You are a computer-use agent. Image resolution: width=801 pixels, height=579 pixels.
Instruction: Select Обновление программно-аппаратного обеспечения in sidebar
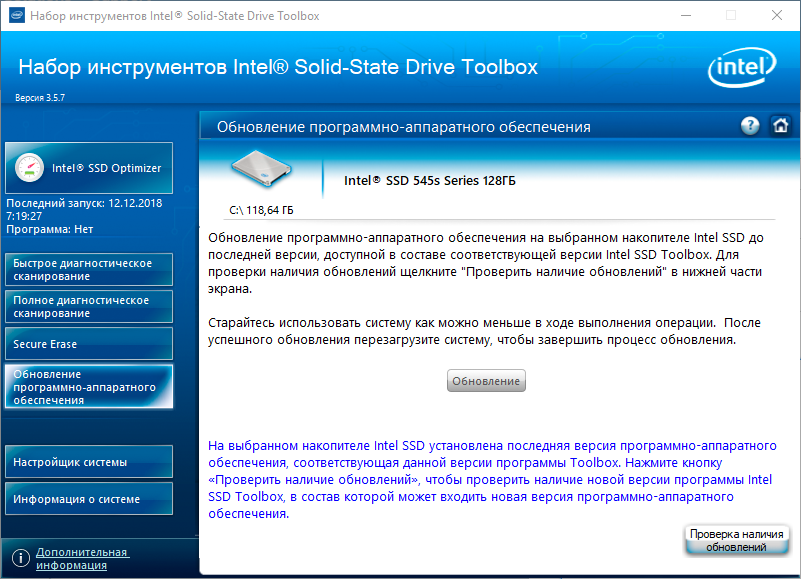pos(88,387)
